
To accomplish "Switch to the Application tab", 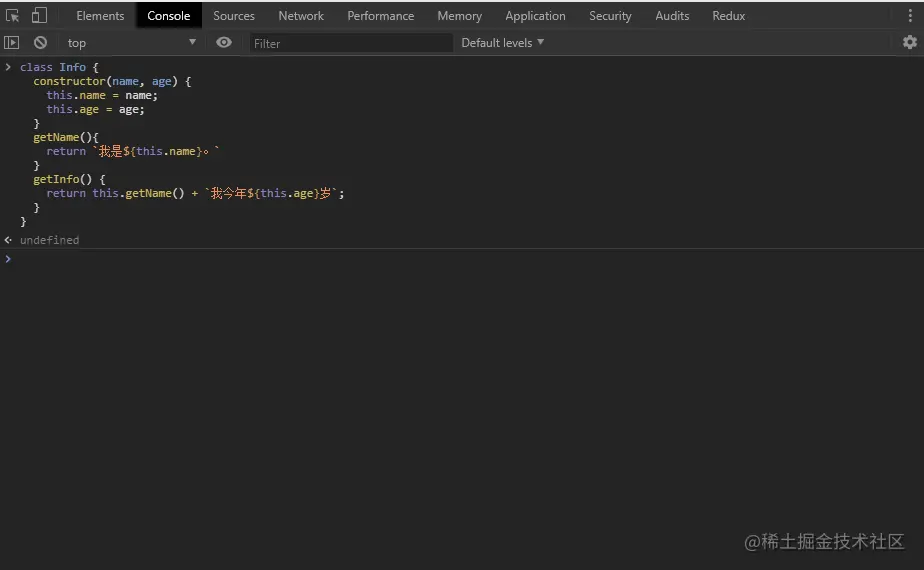I will point(535,16).
